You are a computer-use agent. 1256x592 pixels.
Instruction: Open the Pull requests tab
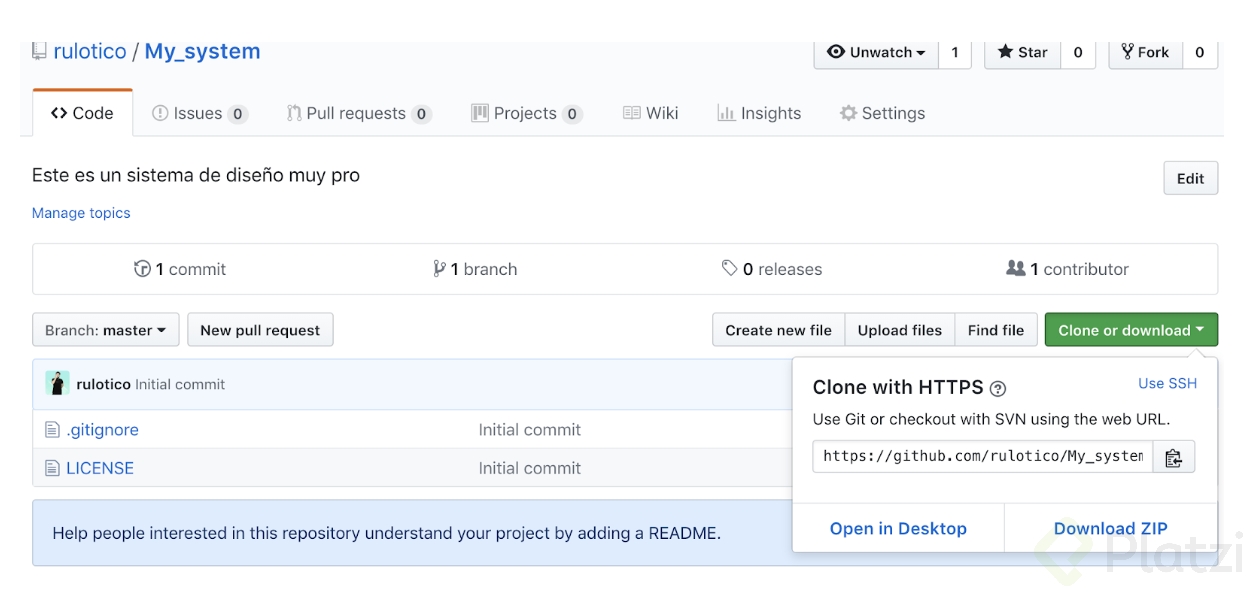359,114
